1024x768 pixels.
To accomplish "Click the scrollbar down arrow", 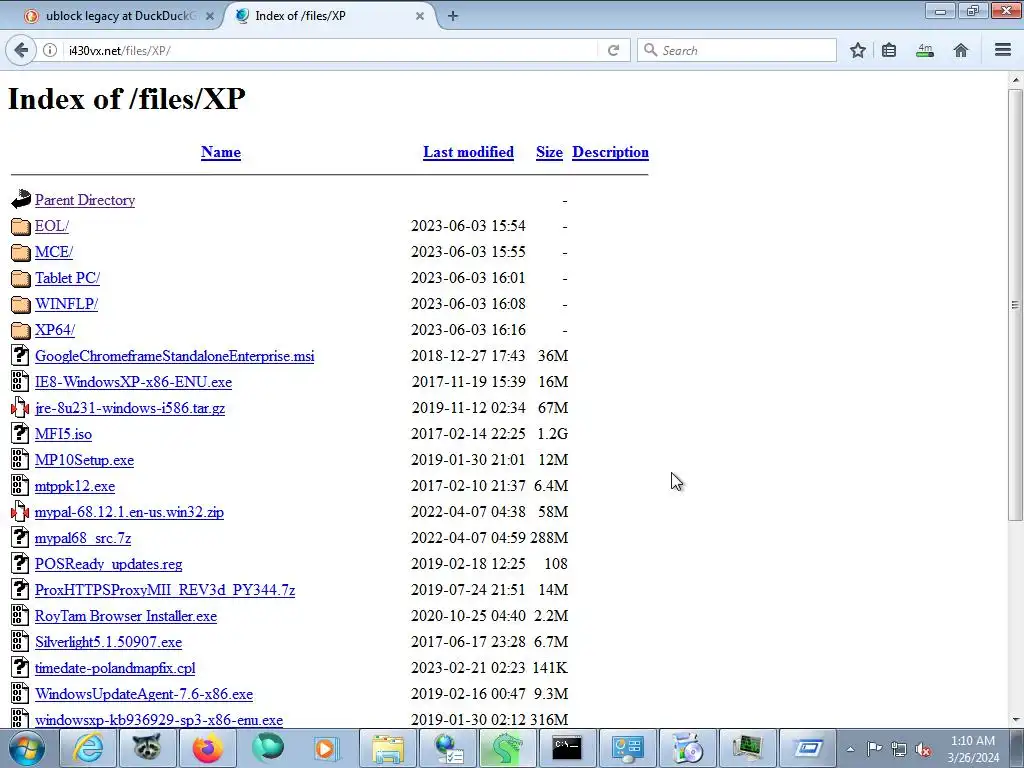I will tap(1015, 720).
